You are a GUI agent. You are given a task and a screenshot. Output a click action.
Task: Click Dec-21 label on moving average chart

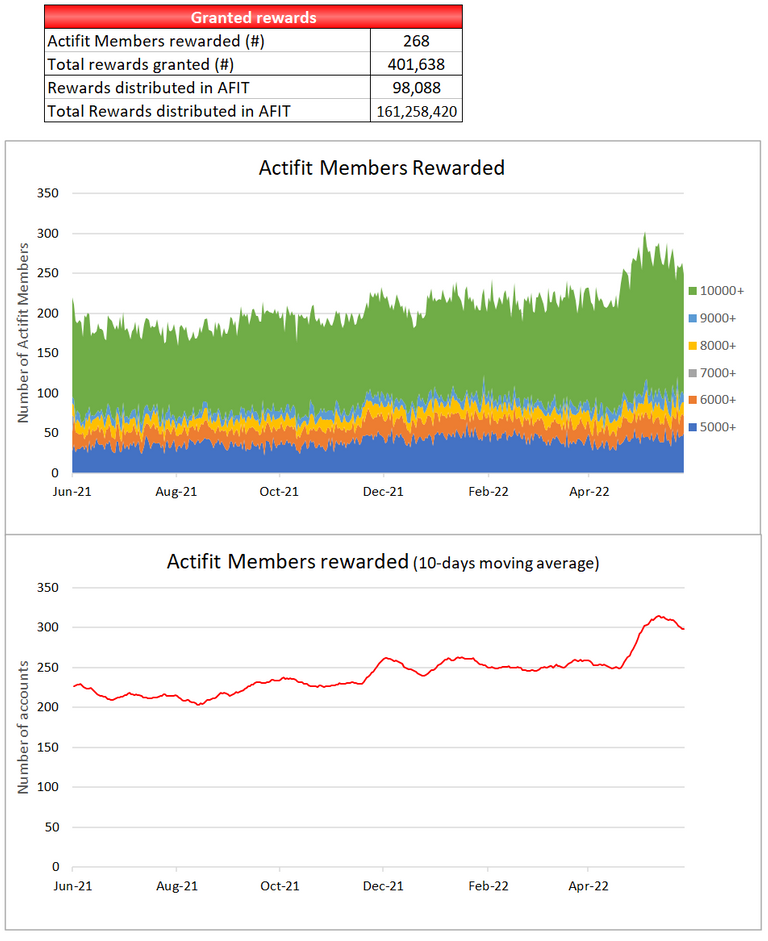pyautogui.click(x=383, y=886)
